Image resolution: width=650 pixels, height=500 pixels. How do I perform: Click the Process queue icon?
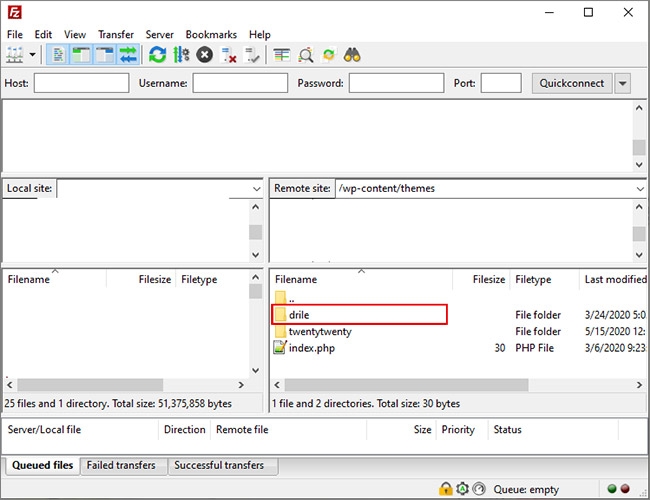tap(181, 55)
